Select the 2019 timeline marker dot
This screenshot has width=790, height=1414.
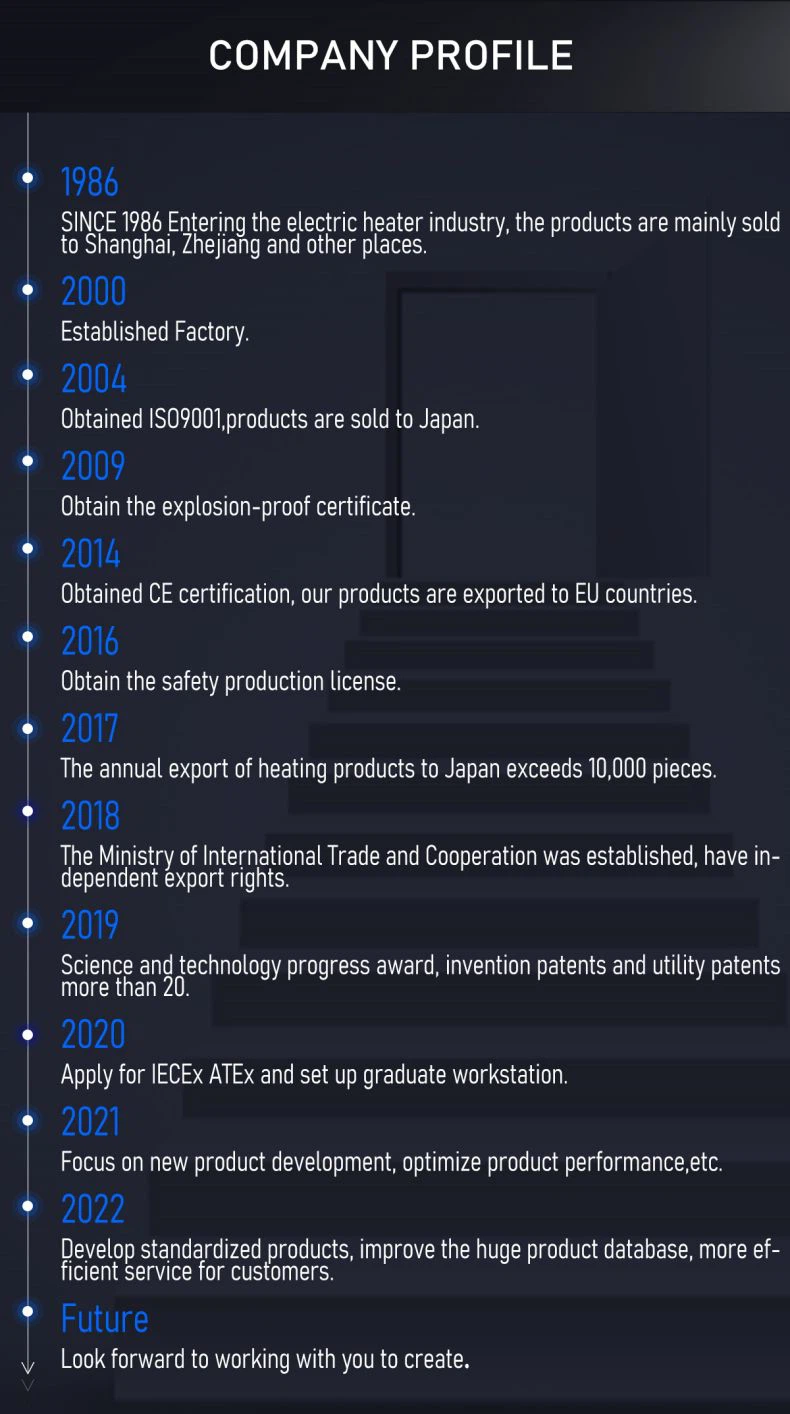[28, 923]
